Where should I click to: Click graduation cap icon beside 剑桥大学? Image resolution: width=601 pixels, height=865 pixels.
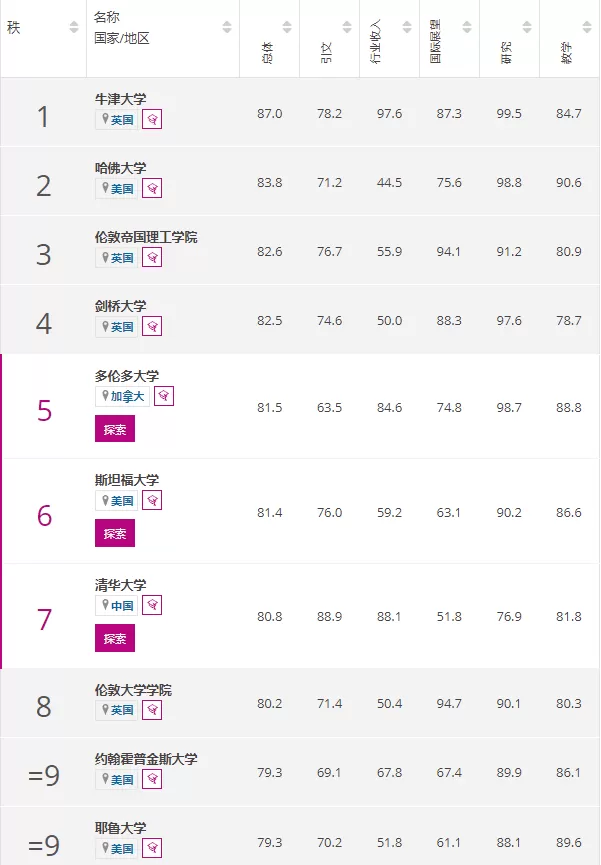point(152,326)
